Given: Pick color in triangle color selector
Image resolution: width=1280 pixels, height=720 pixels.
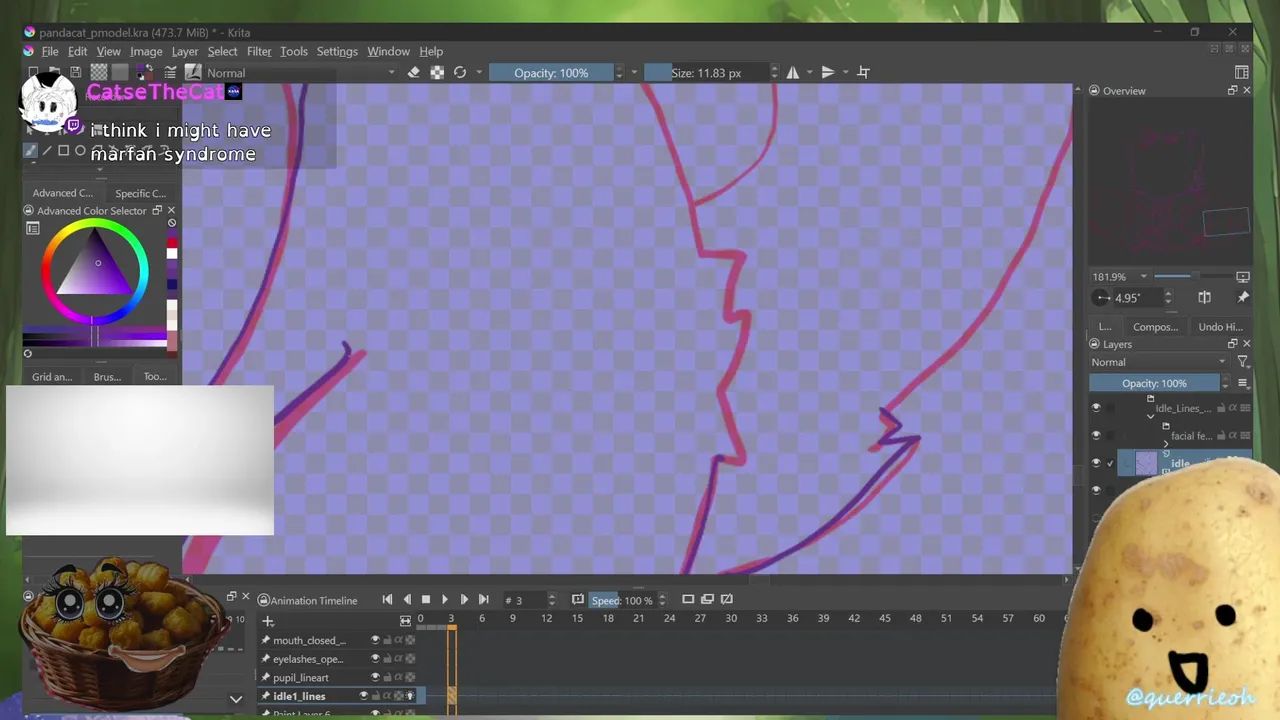Looking at the screenshot, I should (x=96, y=268).
